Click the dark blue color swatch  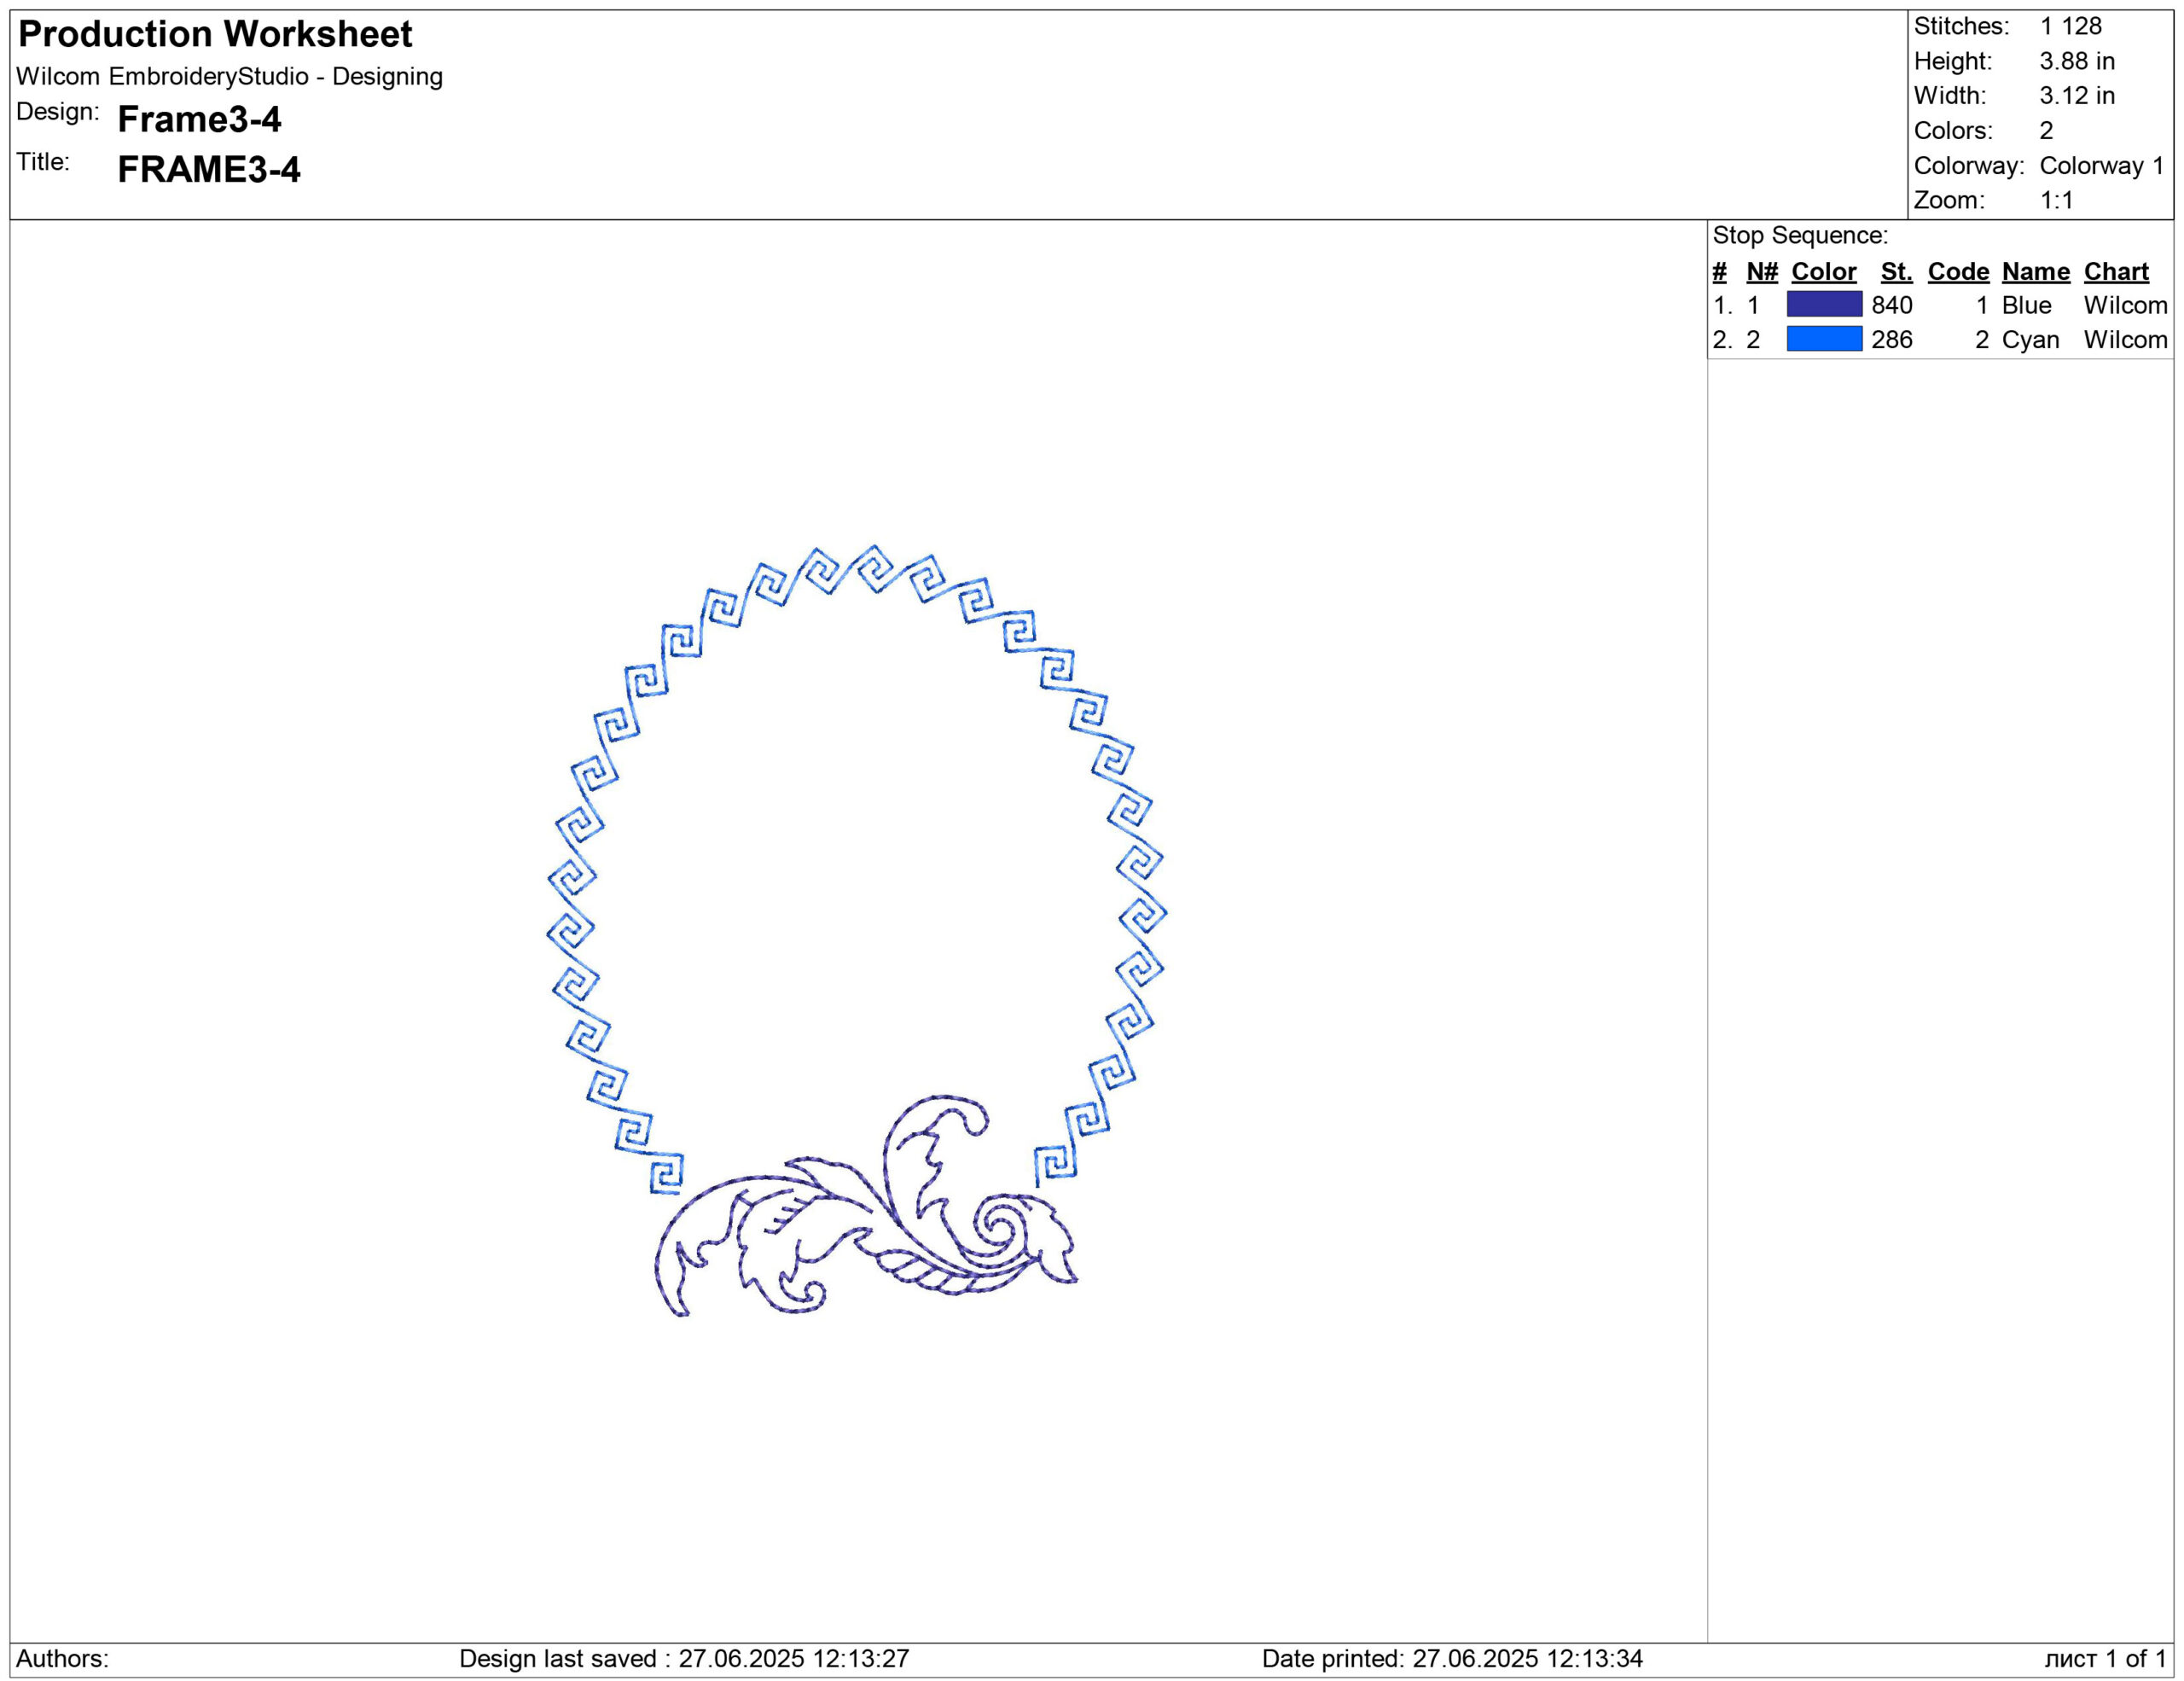(x=1823, y=305)
